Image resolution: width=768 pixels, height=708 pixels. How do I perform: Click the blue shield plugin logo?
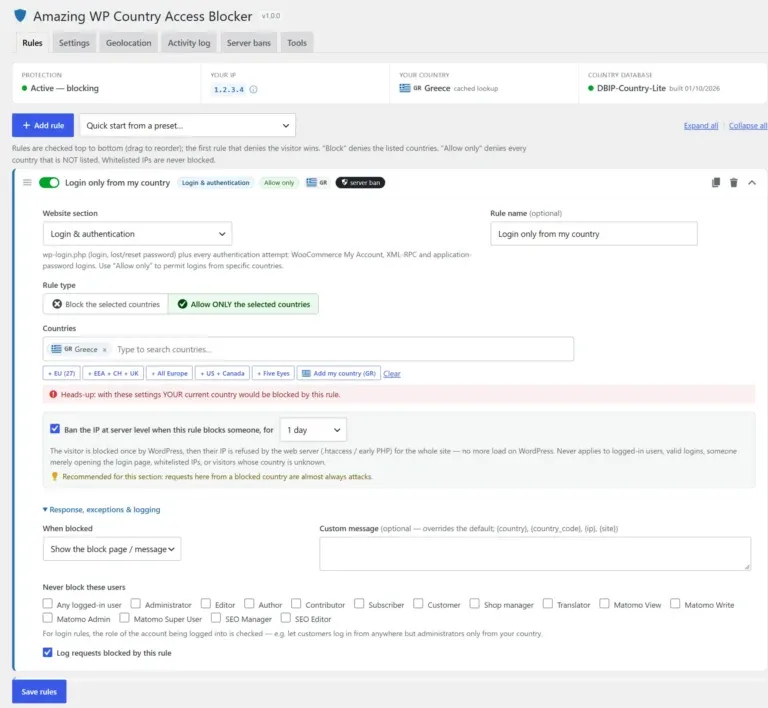[20, 16]
